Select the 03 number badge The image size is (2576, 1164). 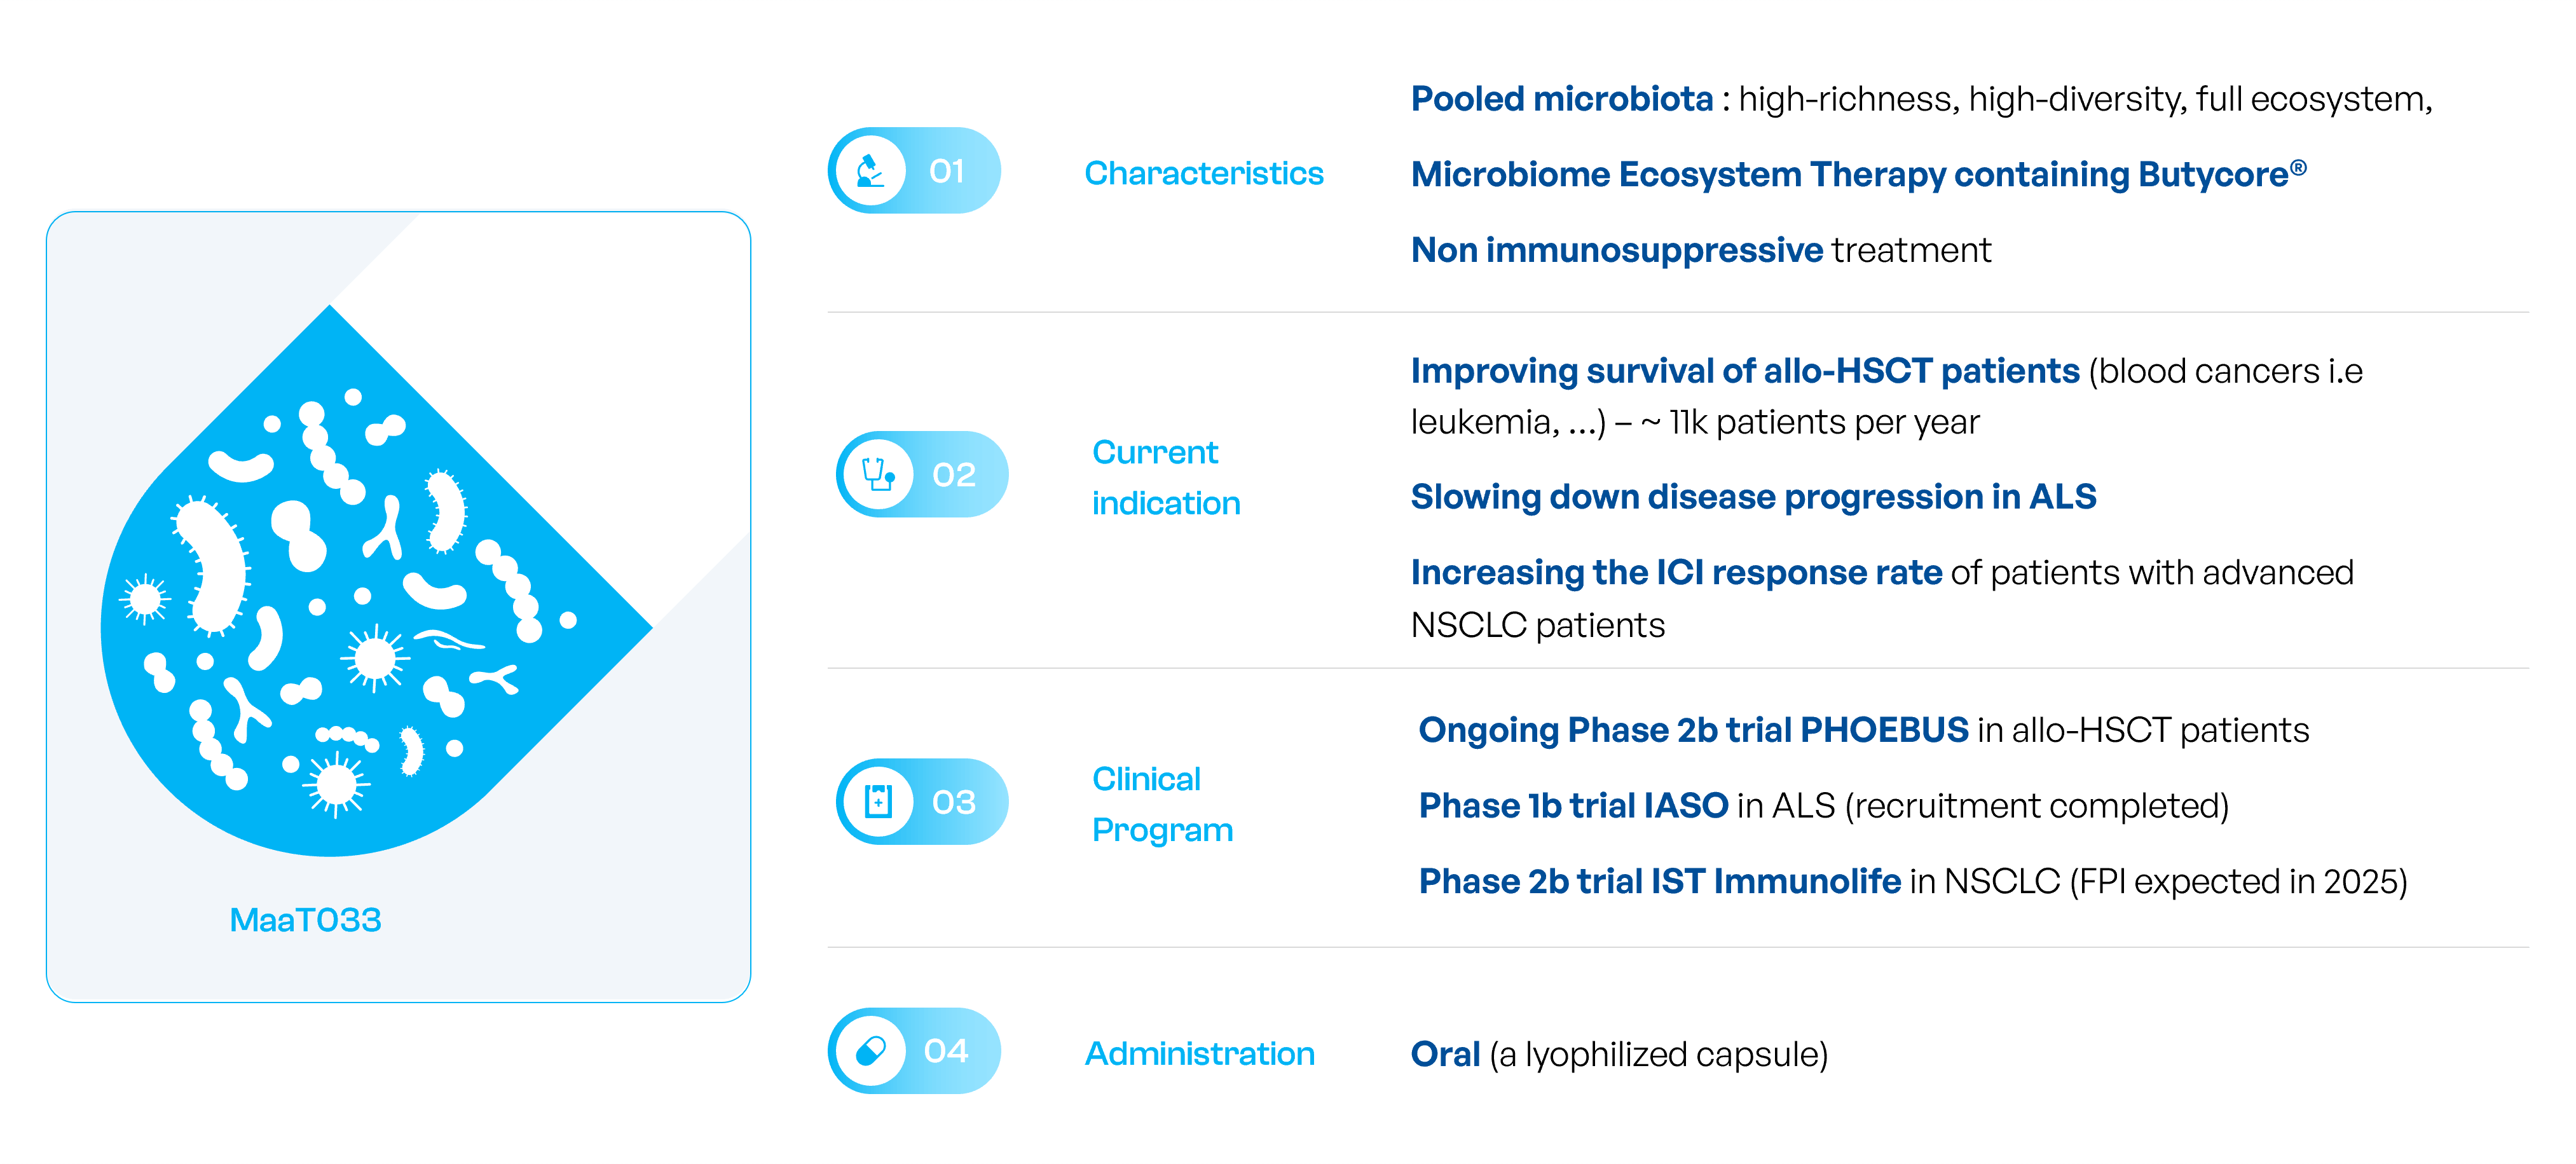point(953,801)
